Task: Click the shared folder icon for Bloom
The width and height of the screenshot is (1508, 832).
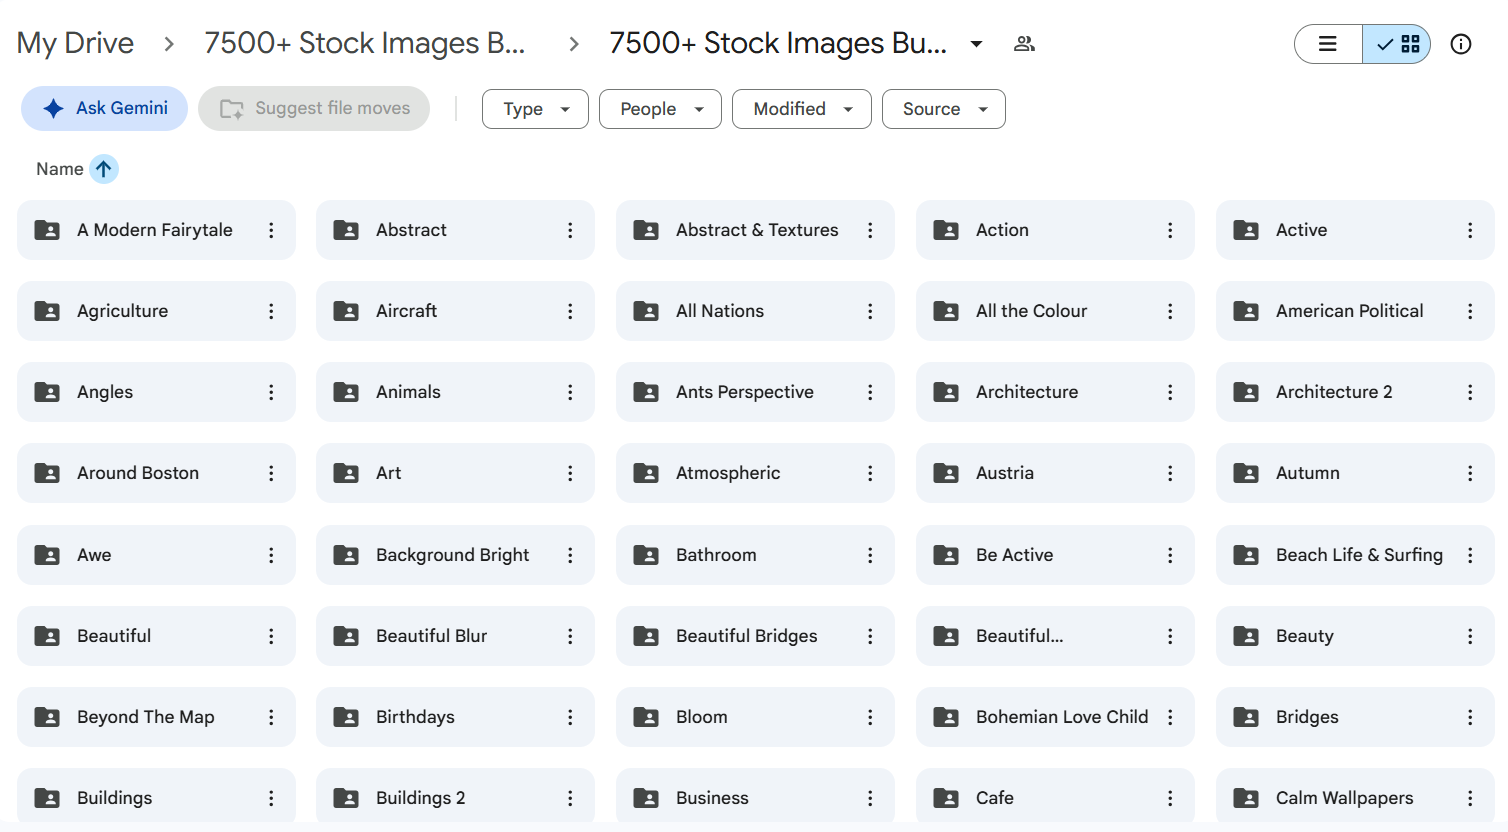Action: coord(646,717)
